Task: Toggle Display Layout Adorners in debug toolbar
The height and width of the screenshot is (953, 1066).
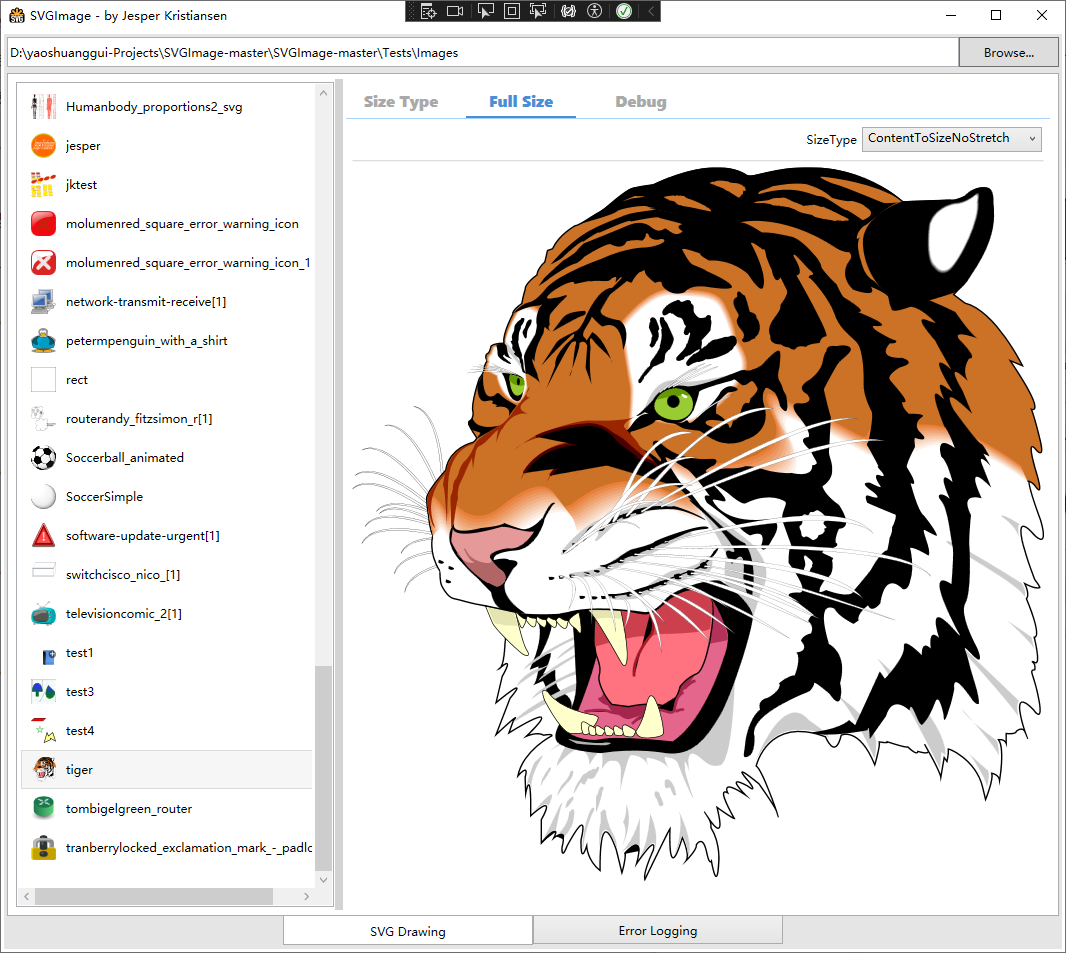Action: tap(511, 11)
